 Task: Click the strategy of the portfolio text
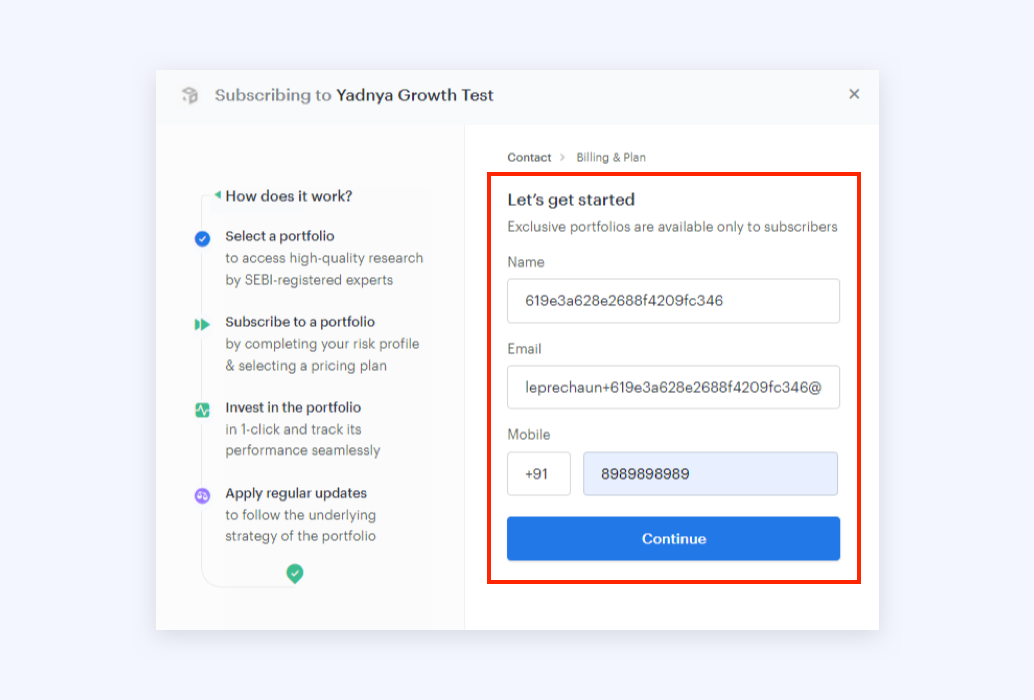tap(301, 536)
